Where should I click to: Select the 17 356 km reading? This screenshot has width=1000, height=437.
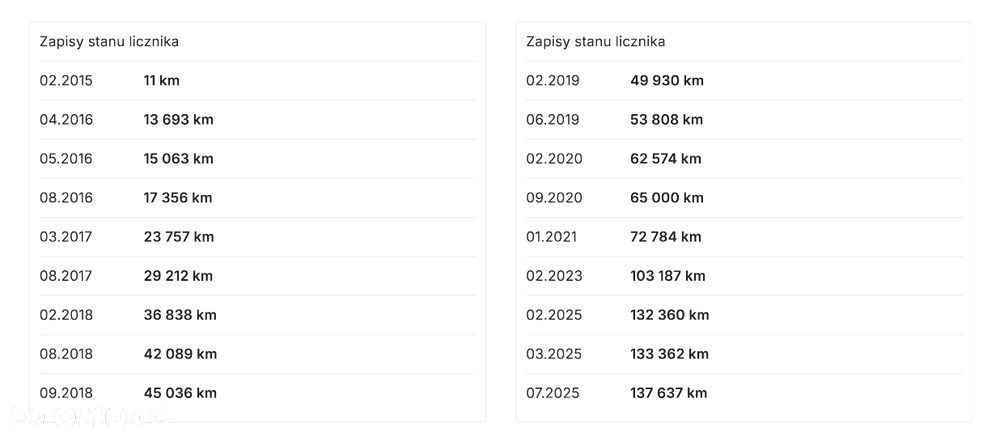178,198
